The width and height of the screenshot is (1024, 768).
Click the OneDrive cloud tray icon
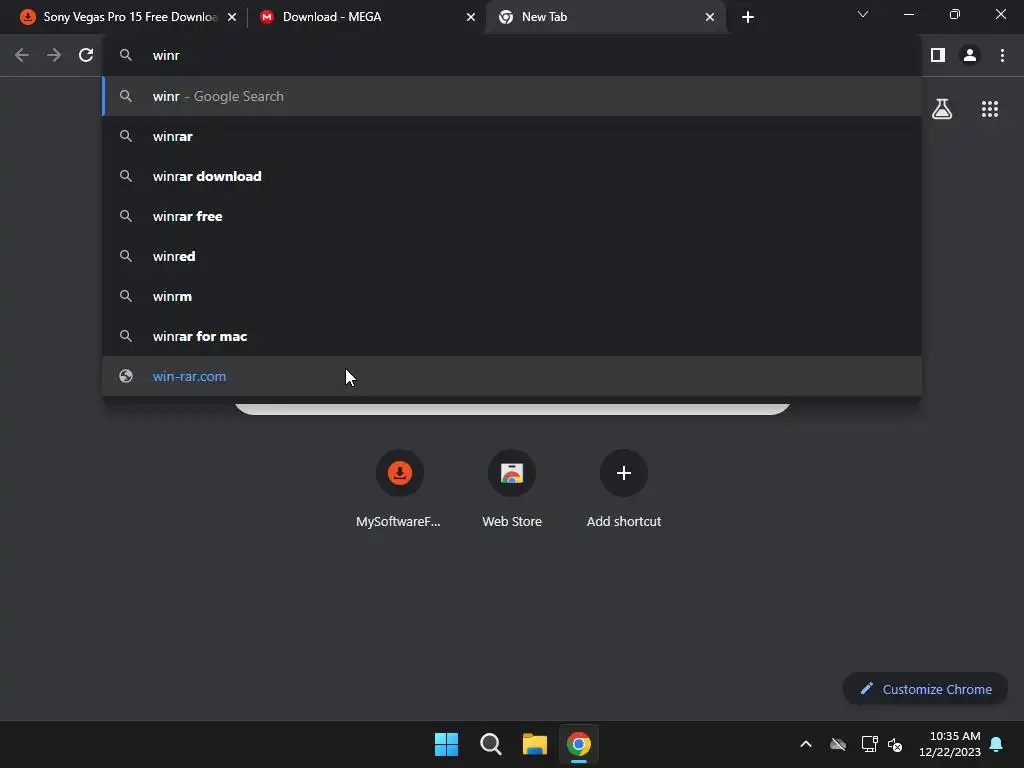coord(838,744)
